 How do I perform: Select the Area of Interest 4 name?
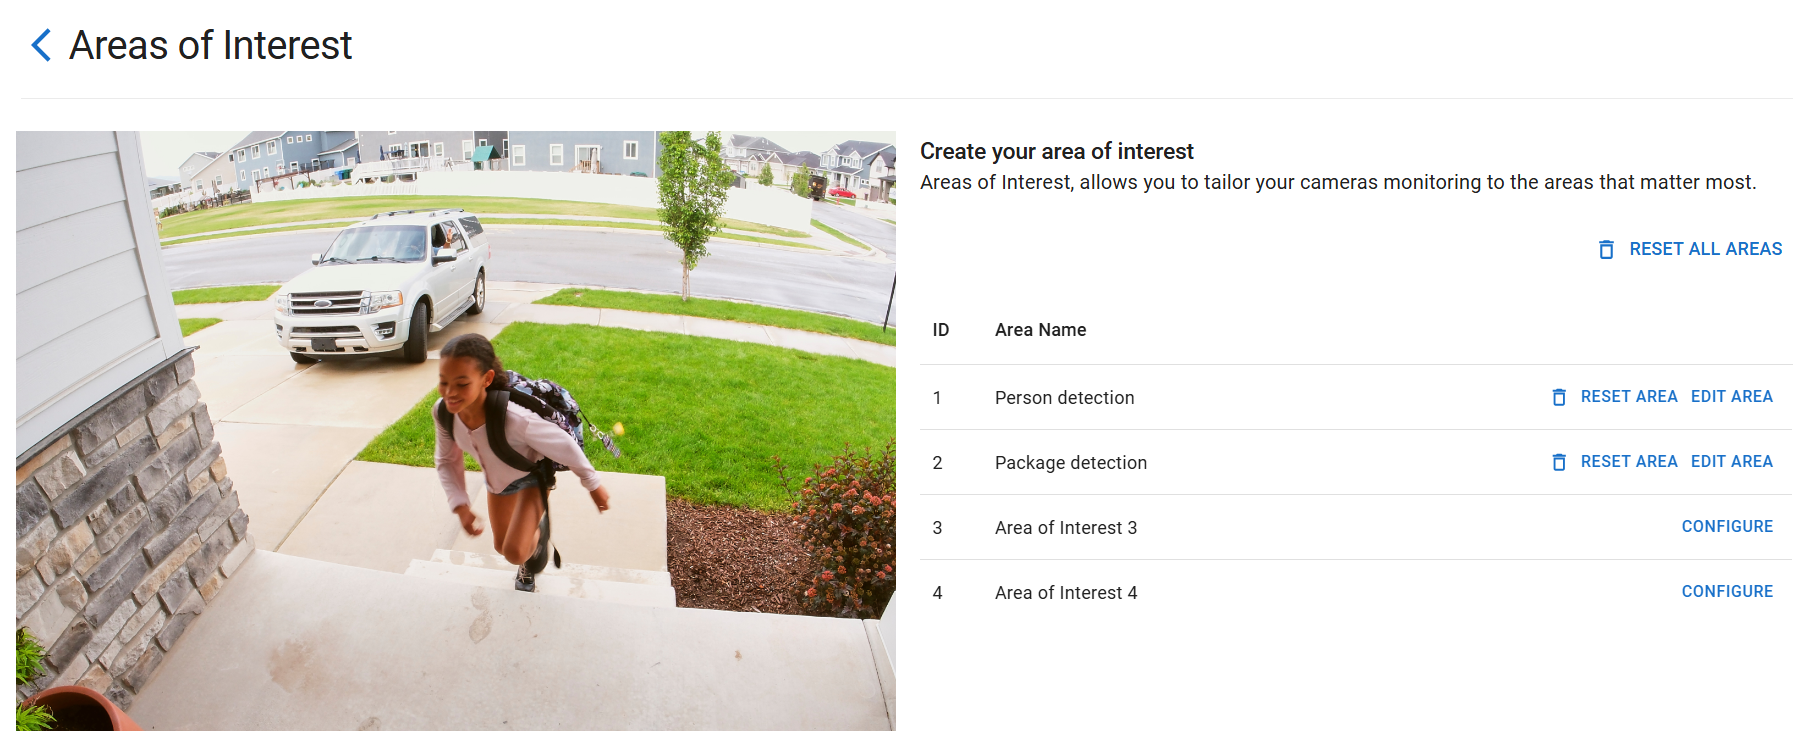pos(1065,593)
